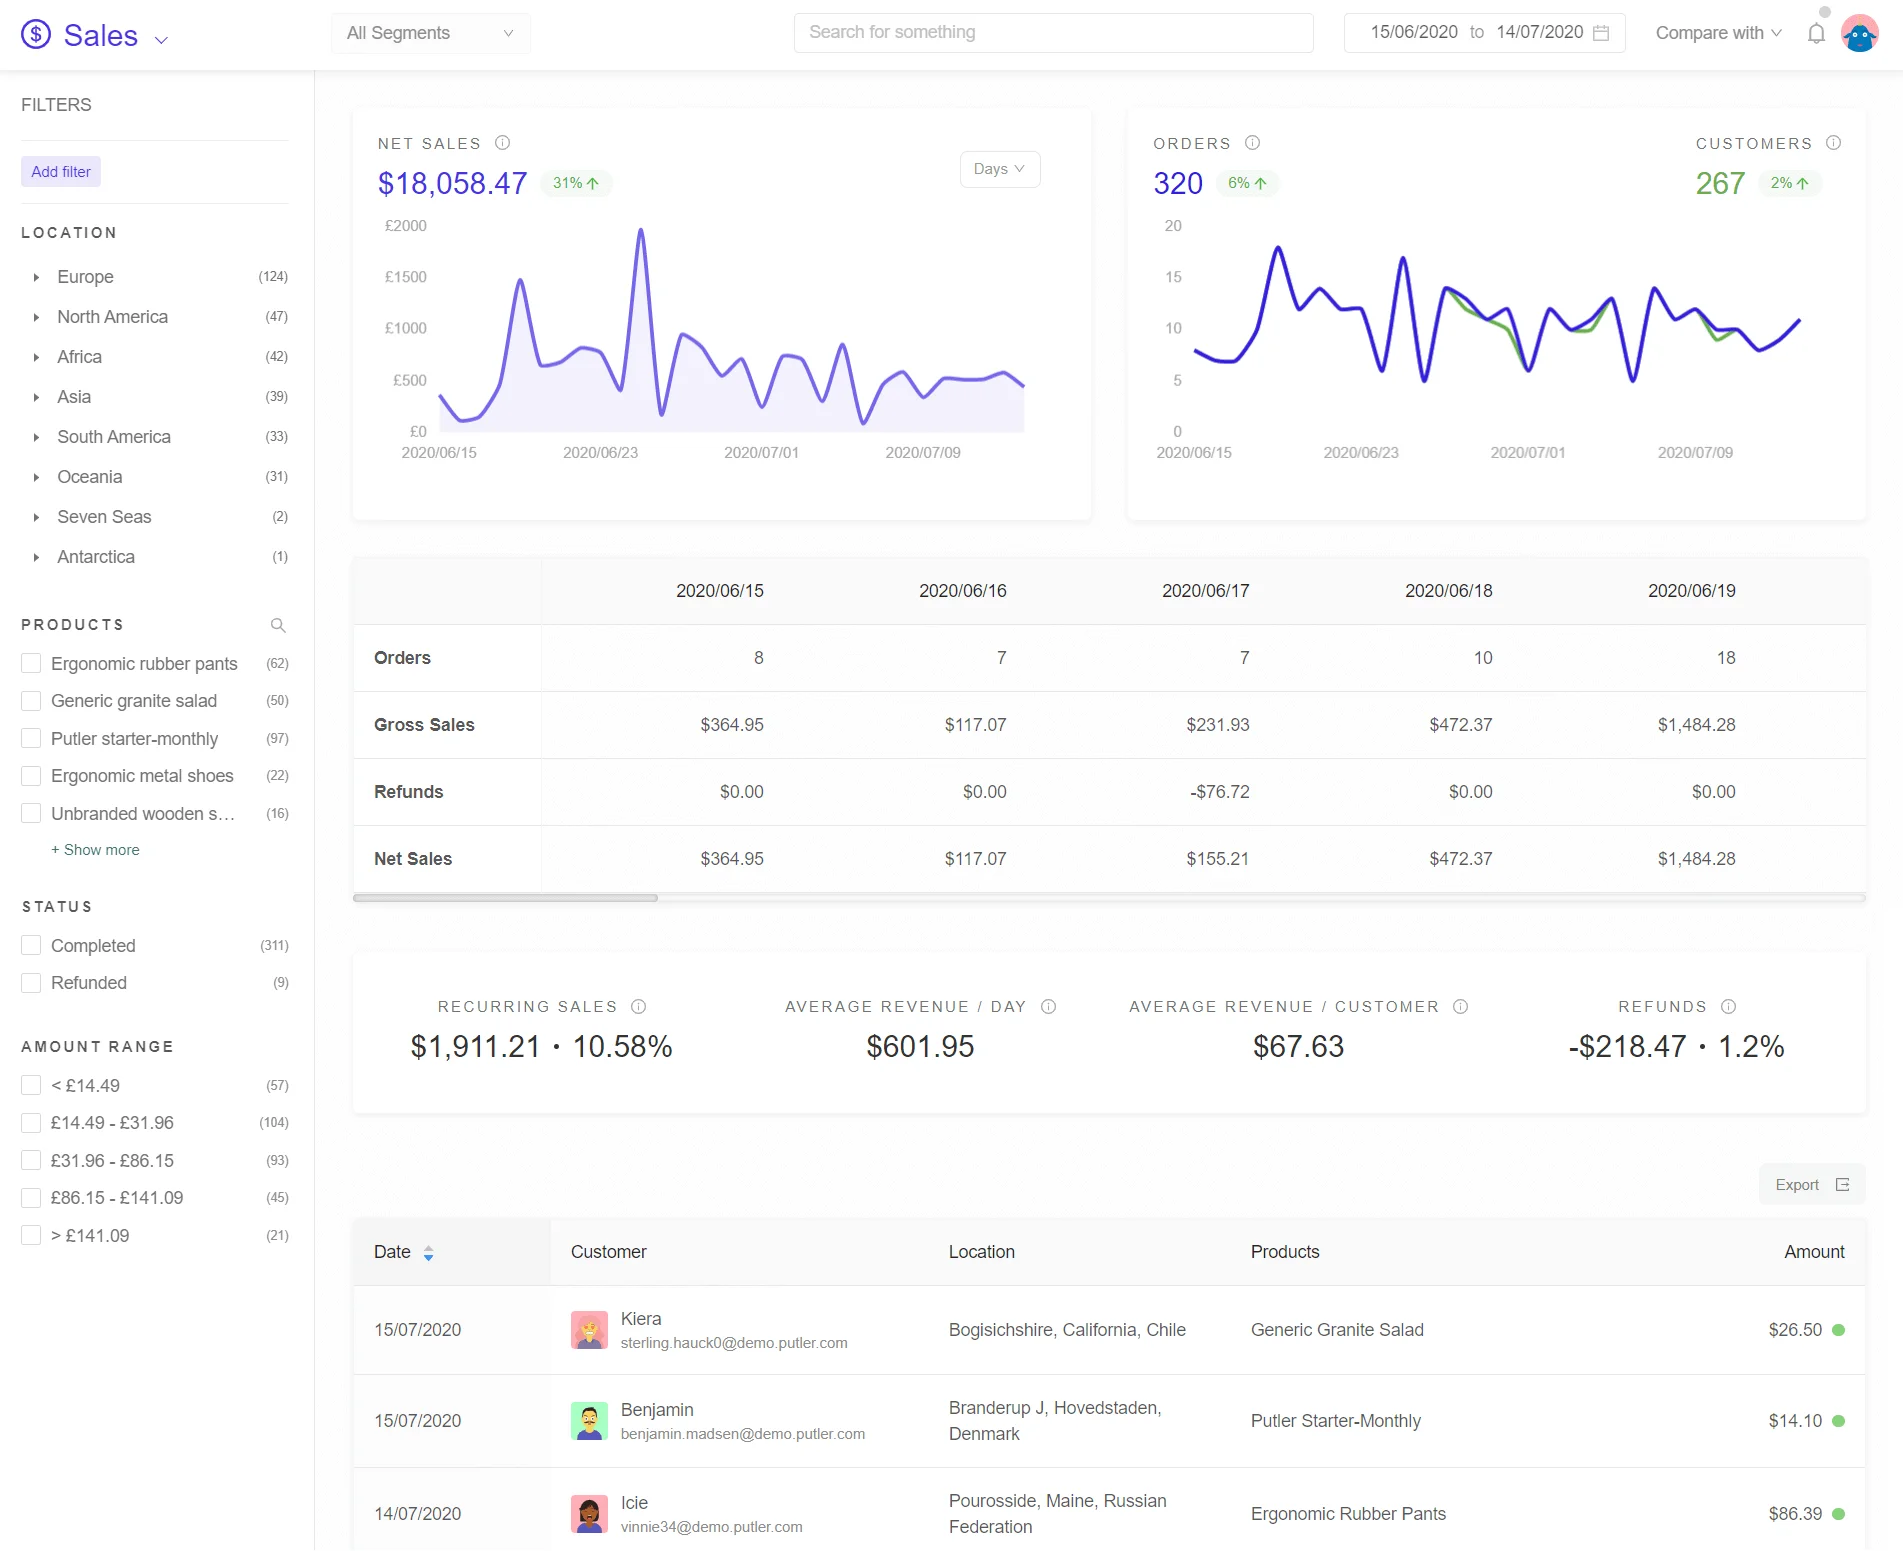Screen dimensions: 1903x1551
Task: Check the > £141.09 amount range
Action: point(31,1236)
